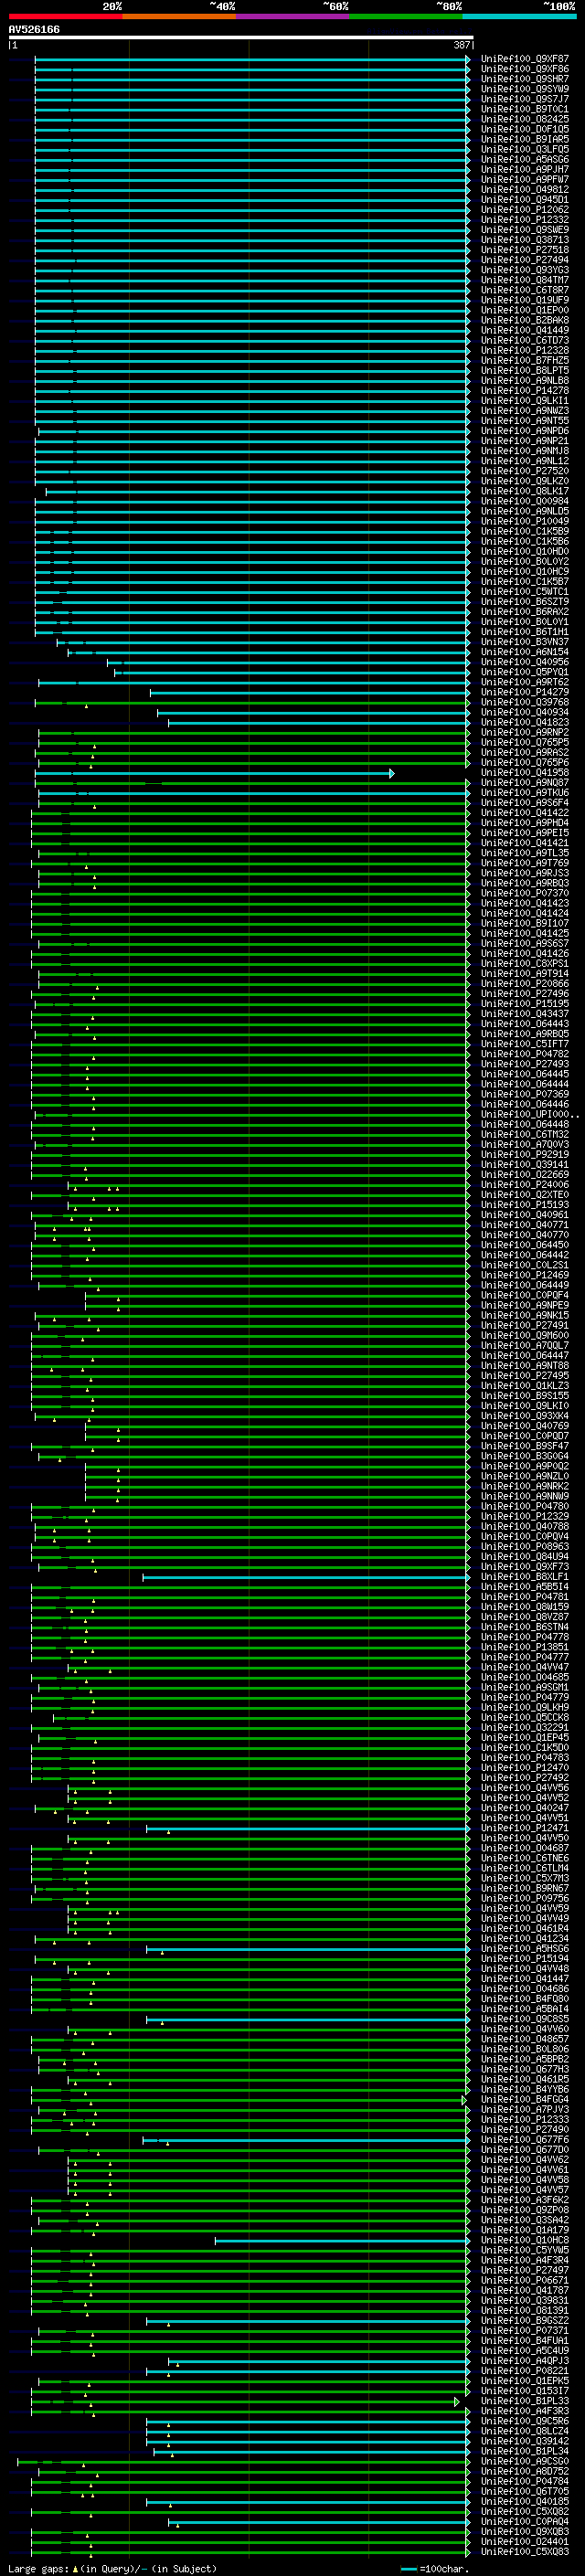585x2576 pixels.
Task: Select the UniRef100_A9TKU6 label
Action: (525, 793)
